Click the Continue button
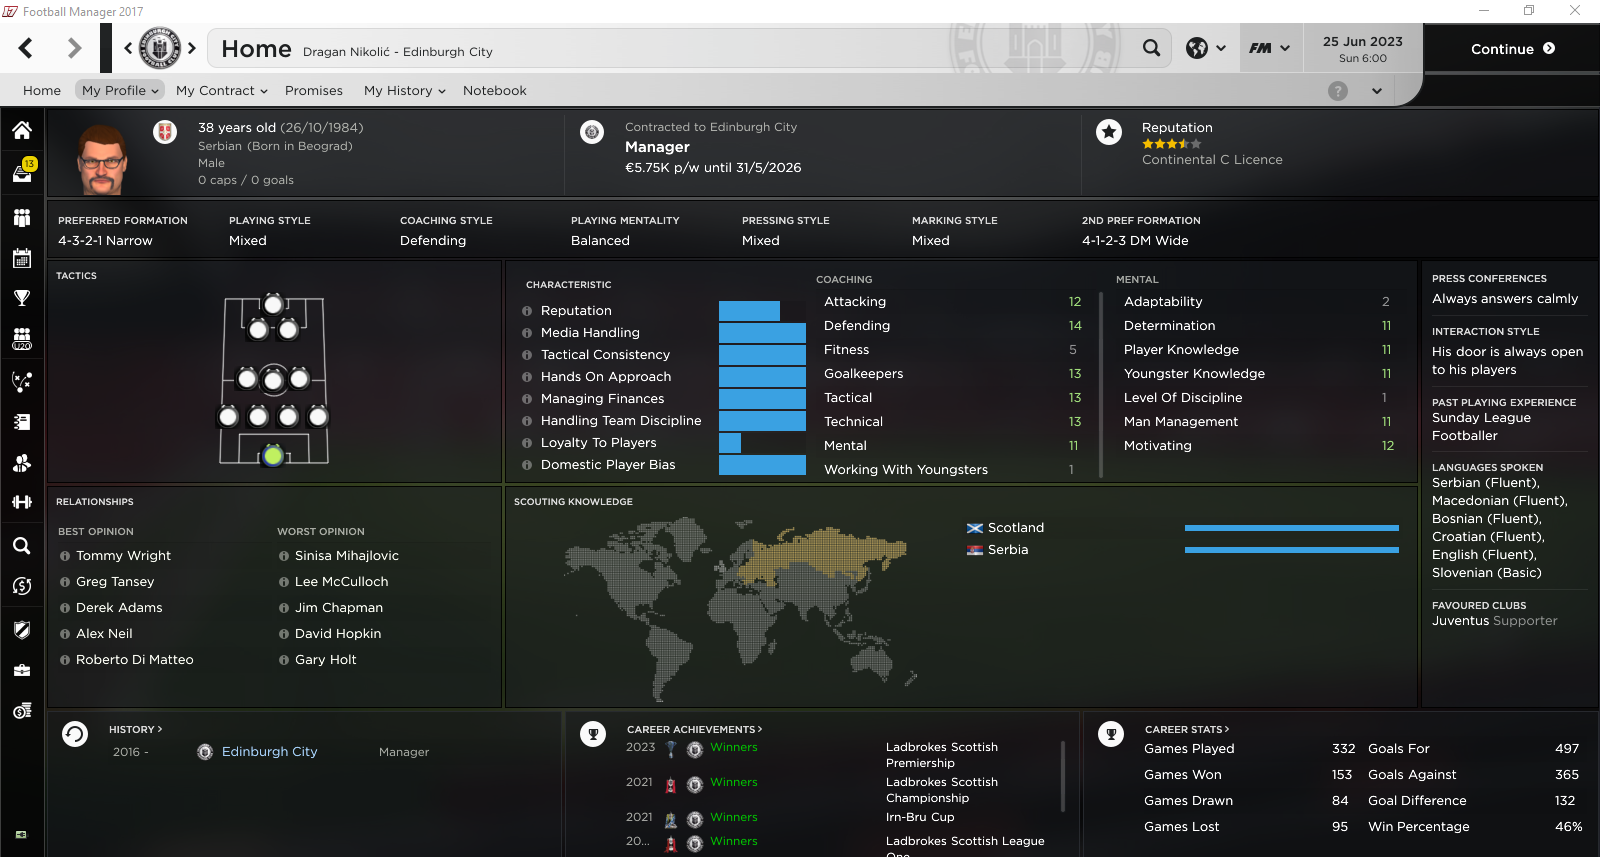The image size is (1600, 857). click(1512, 48)
